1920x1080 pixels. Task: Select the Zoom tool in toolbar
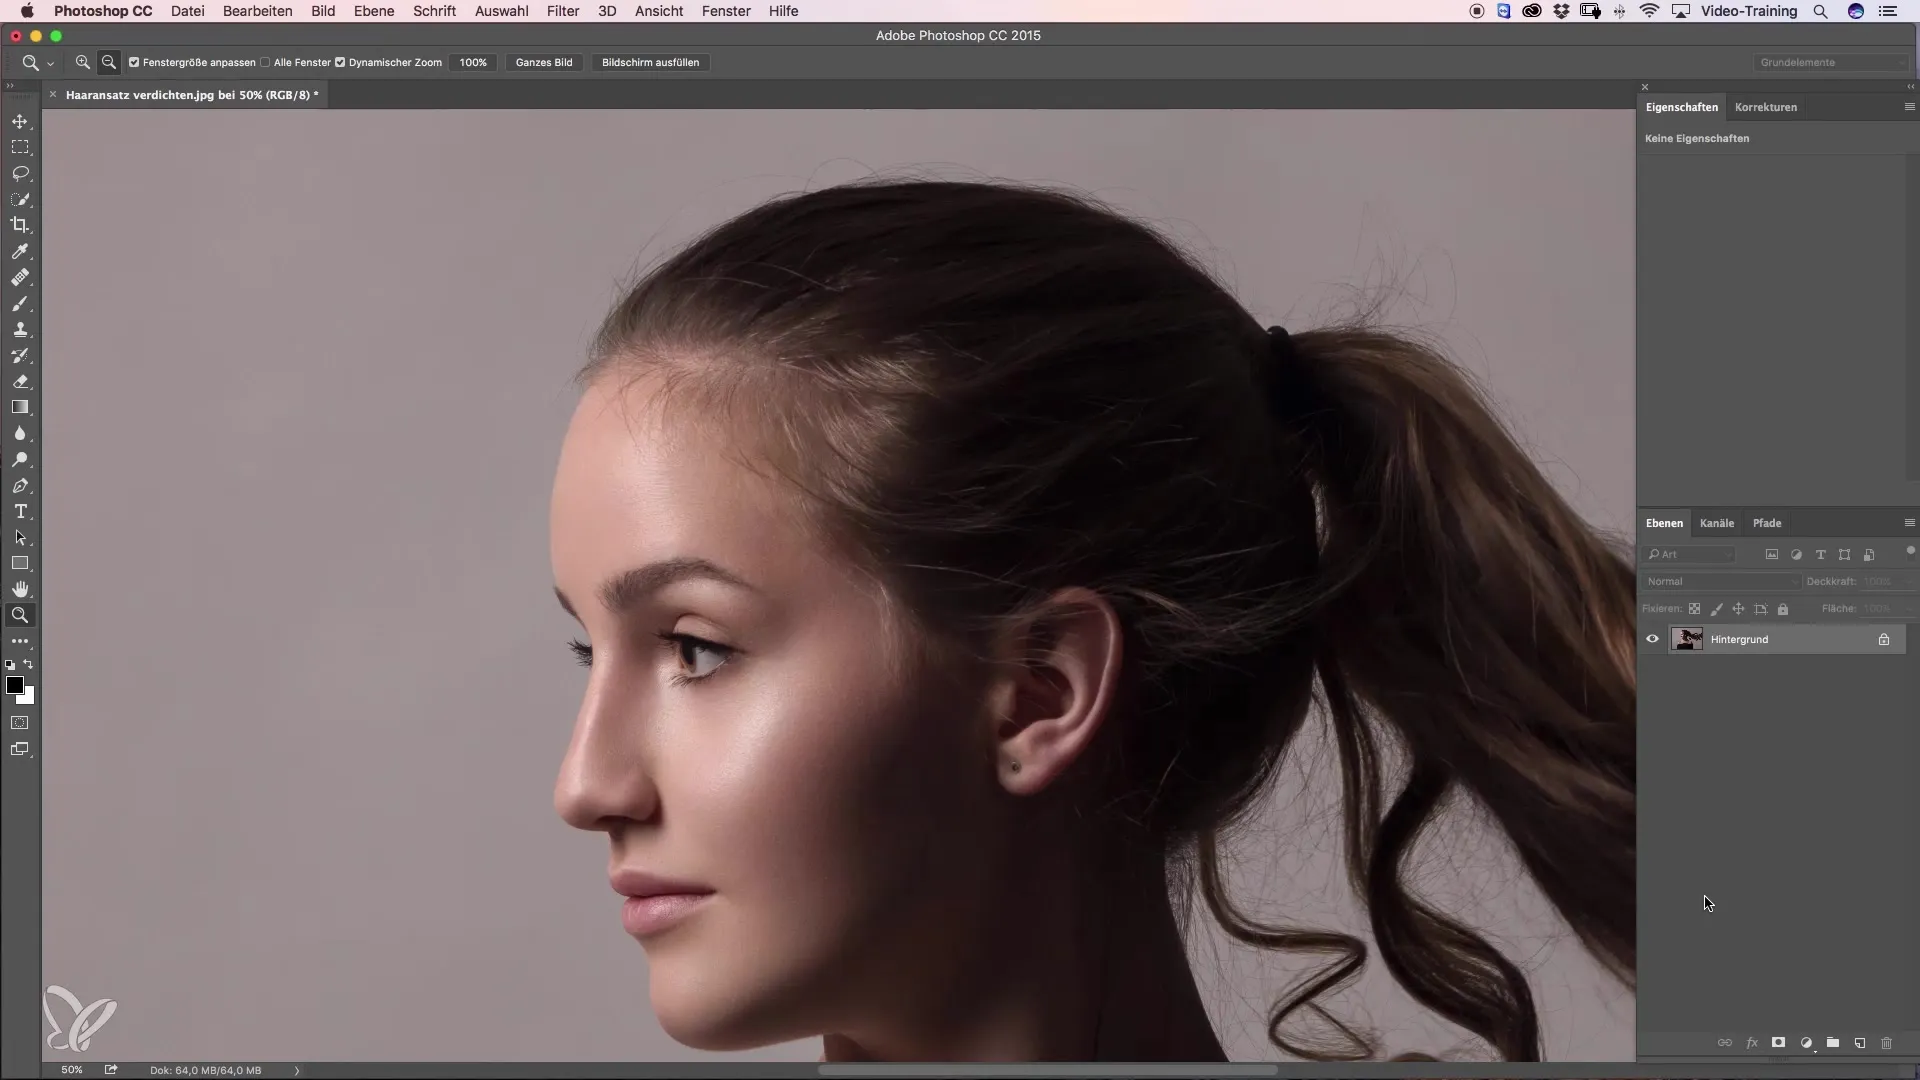(x=20, y=615)
